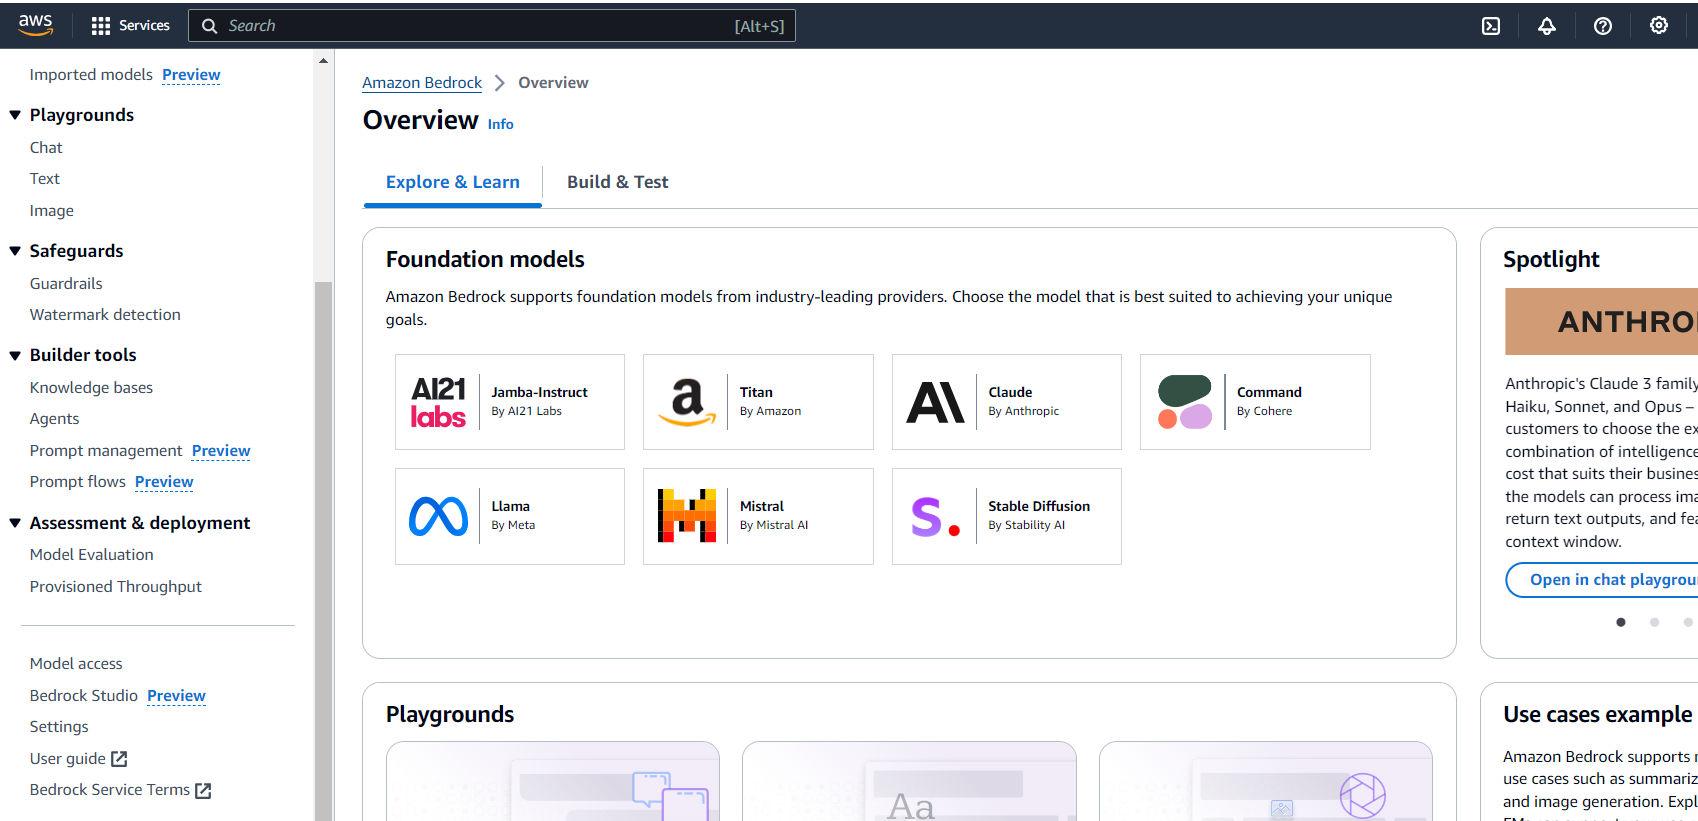
Task: Click the breadcrumb chevron separator
Action: [x=500, y=83]
